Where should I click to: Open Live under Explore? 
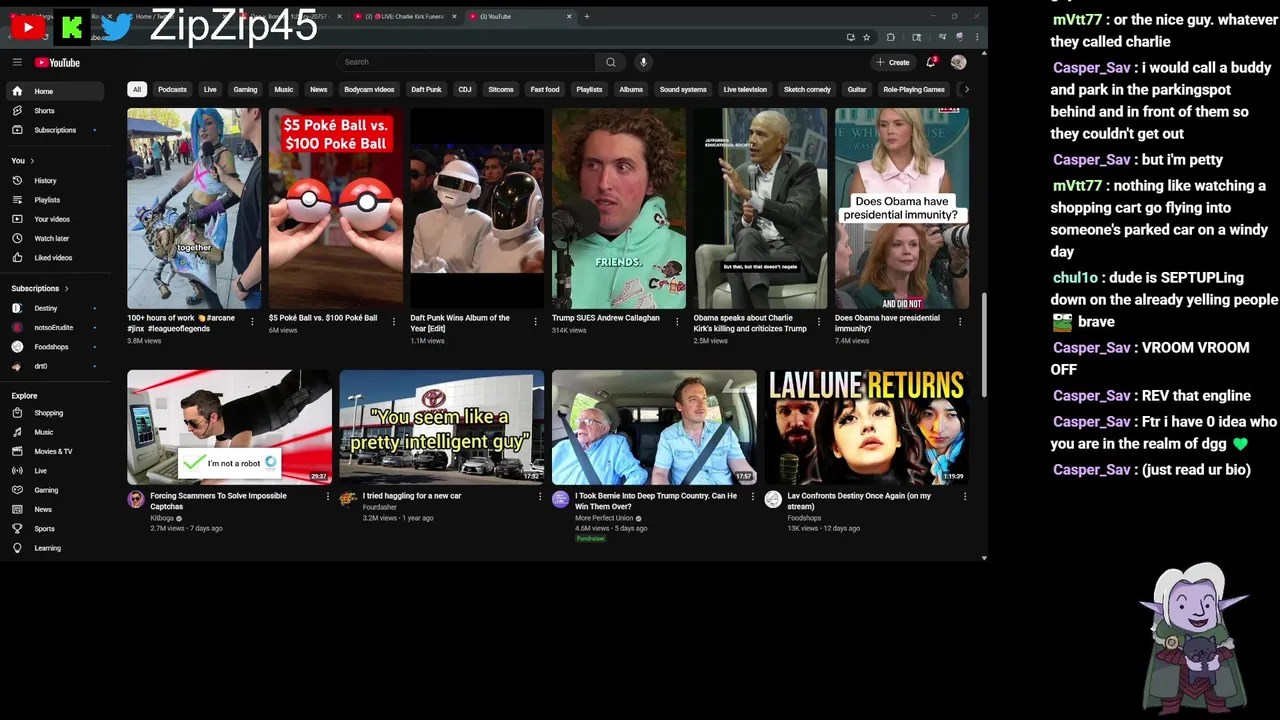56,471
